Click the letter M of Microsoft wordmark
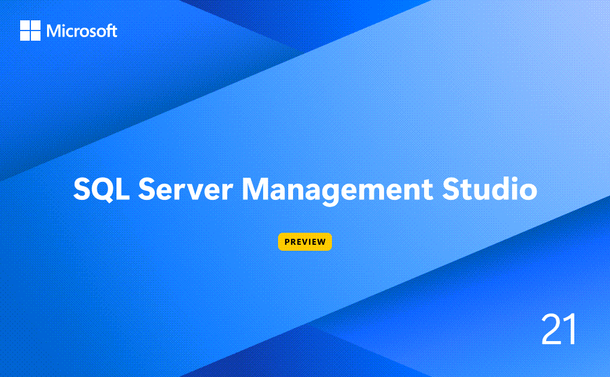Image resolution: width=610 pixels, height=377 pixels. click(x=53, y=31)
